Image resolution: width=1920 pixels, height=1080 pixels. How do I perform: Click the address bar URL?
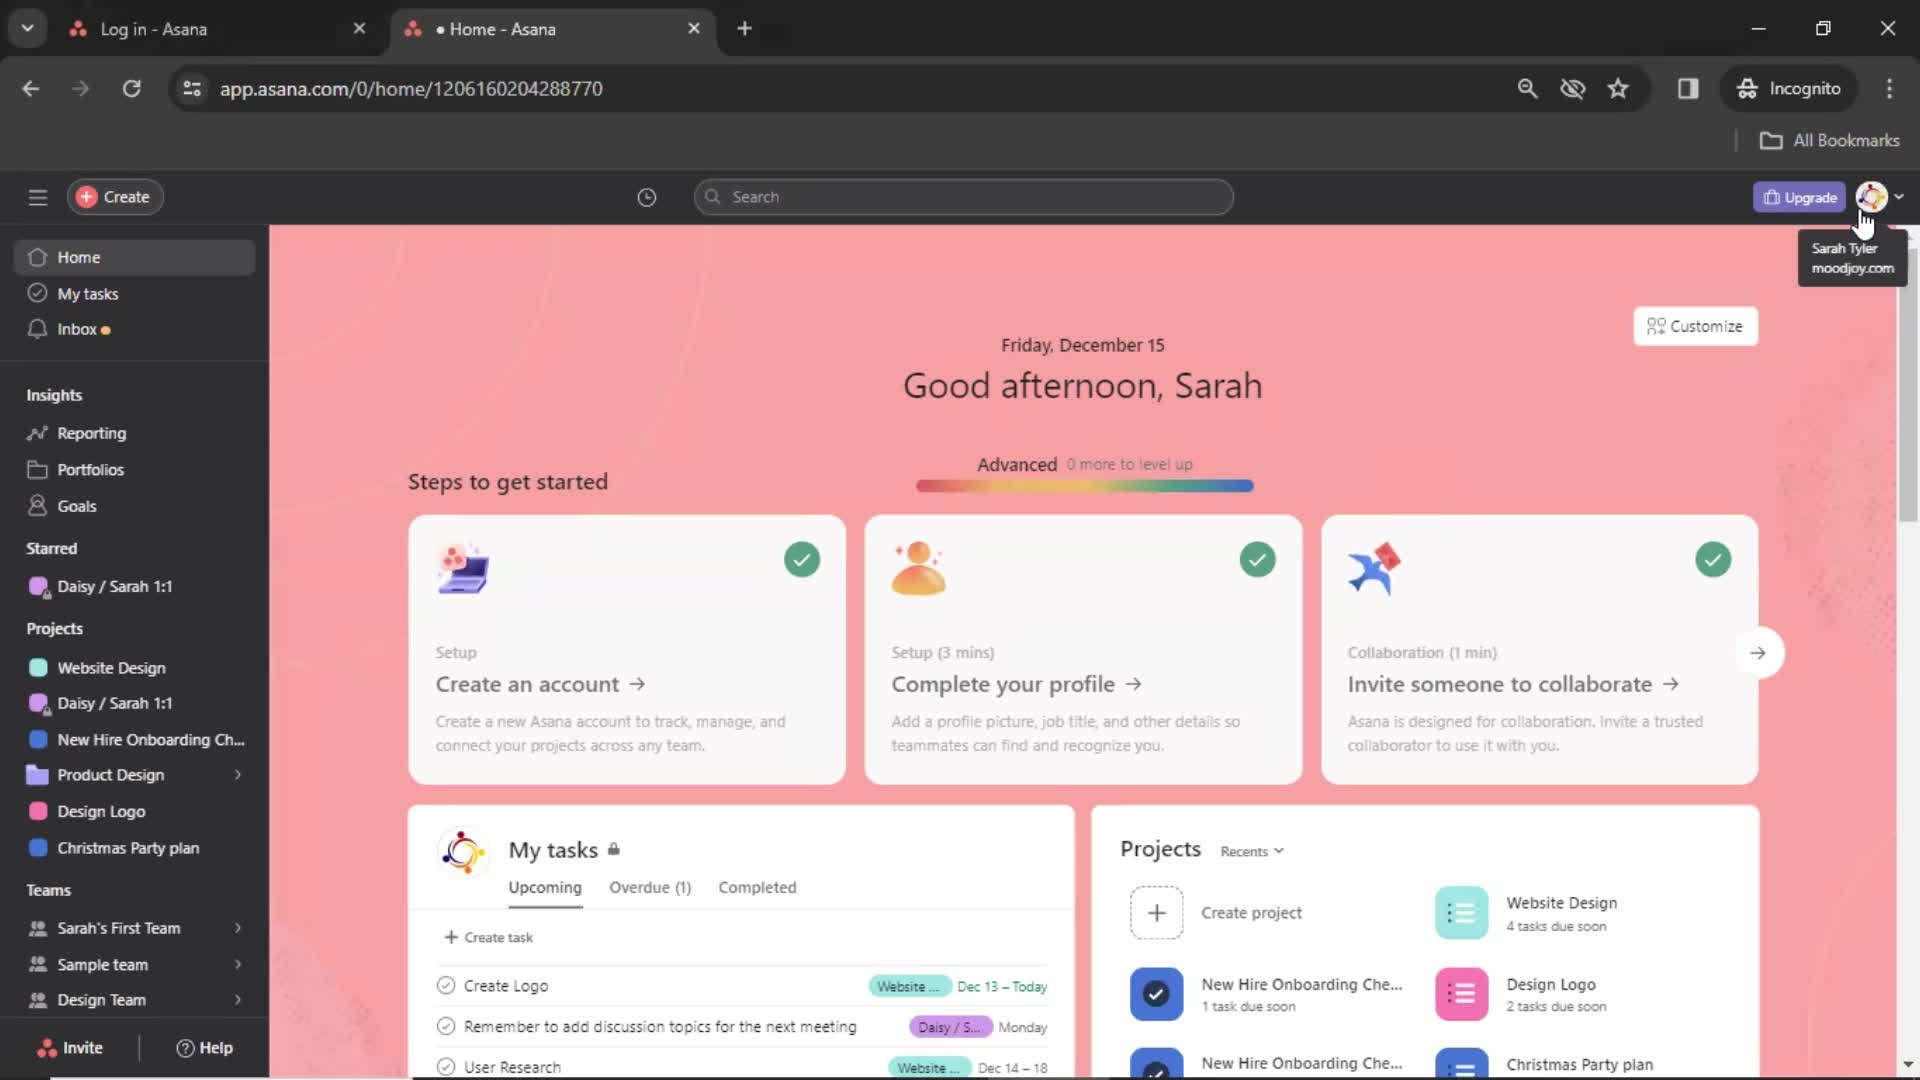coord(411,88)
